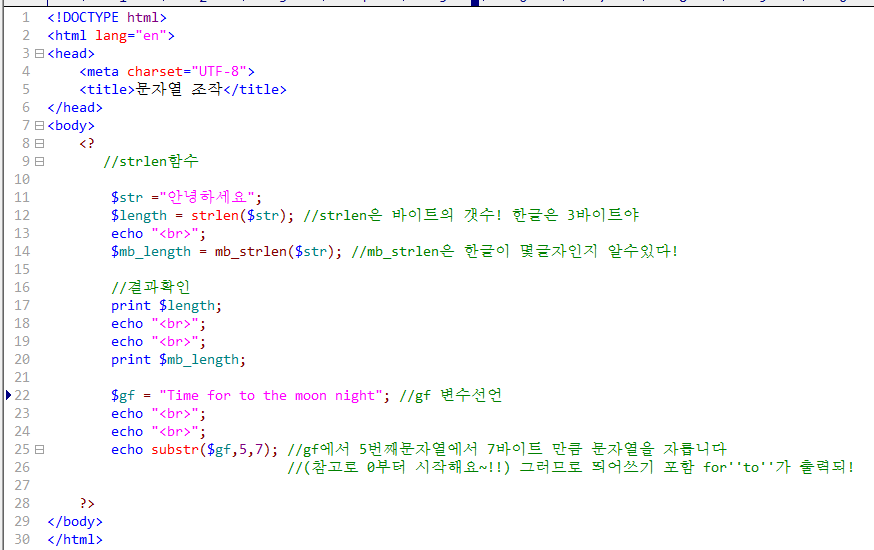
Task: Click the comment on line 26 ending 출력되!
Action: point(571,467)
